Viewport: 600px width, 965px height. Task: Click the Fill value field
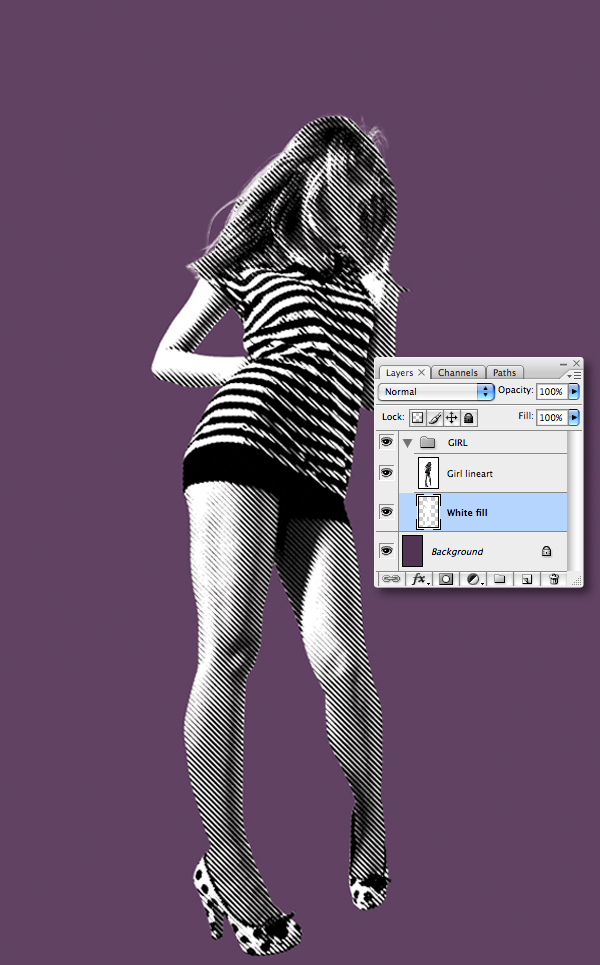552,417
